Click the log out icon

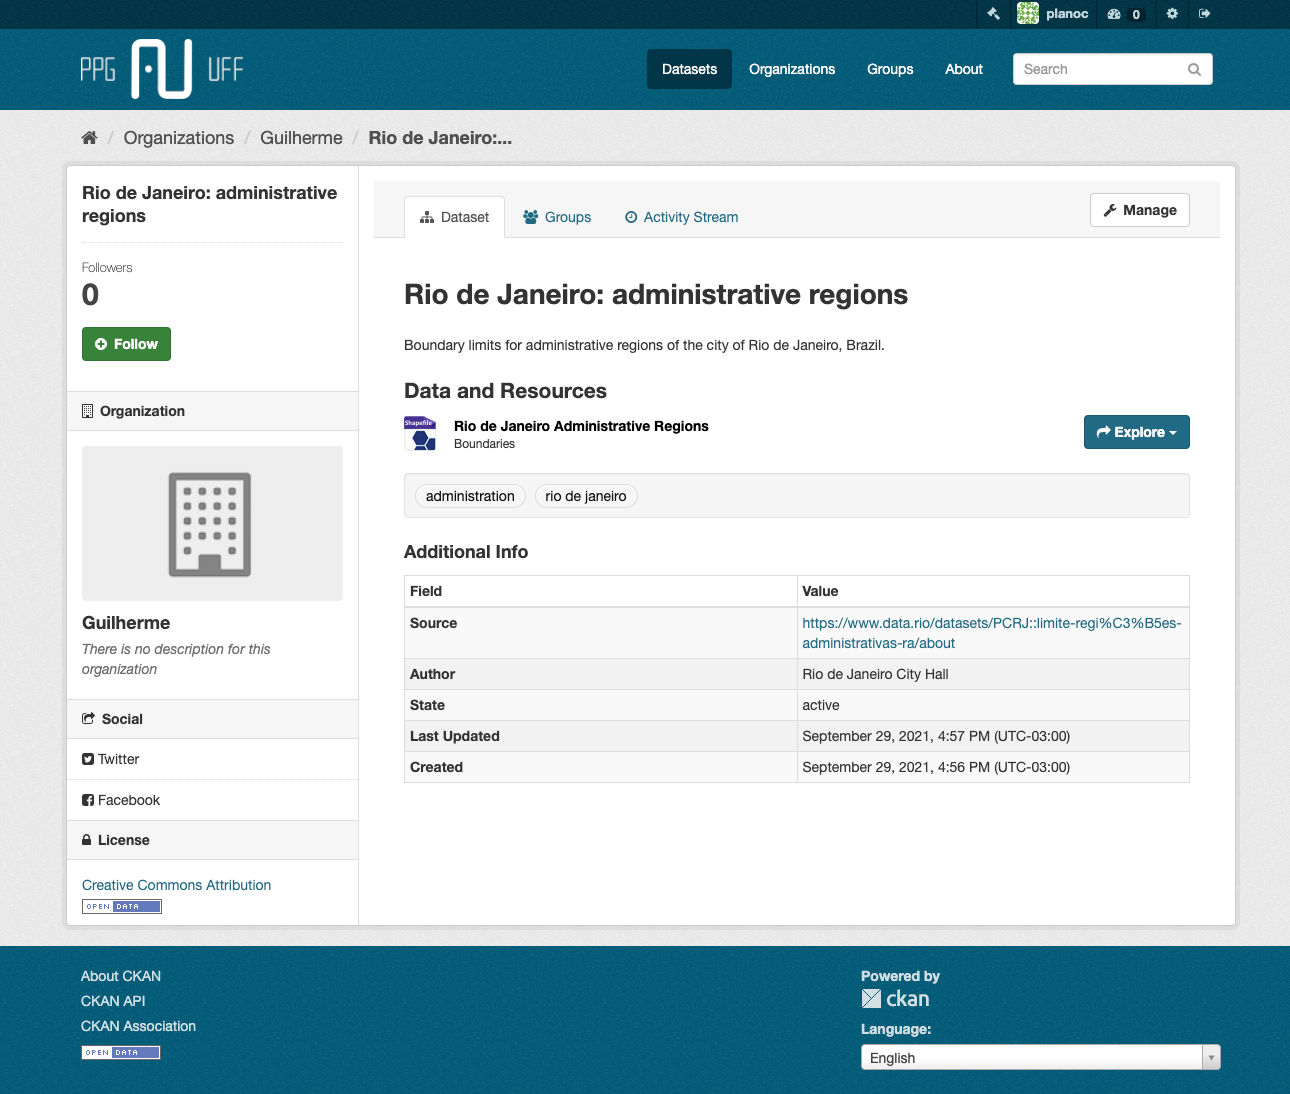click(x=1204, y=14)
